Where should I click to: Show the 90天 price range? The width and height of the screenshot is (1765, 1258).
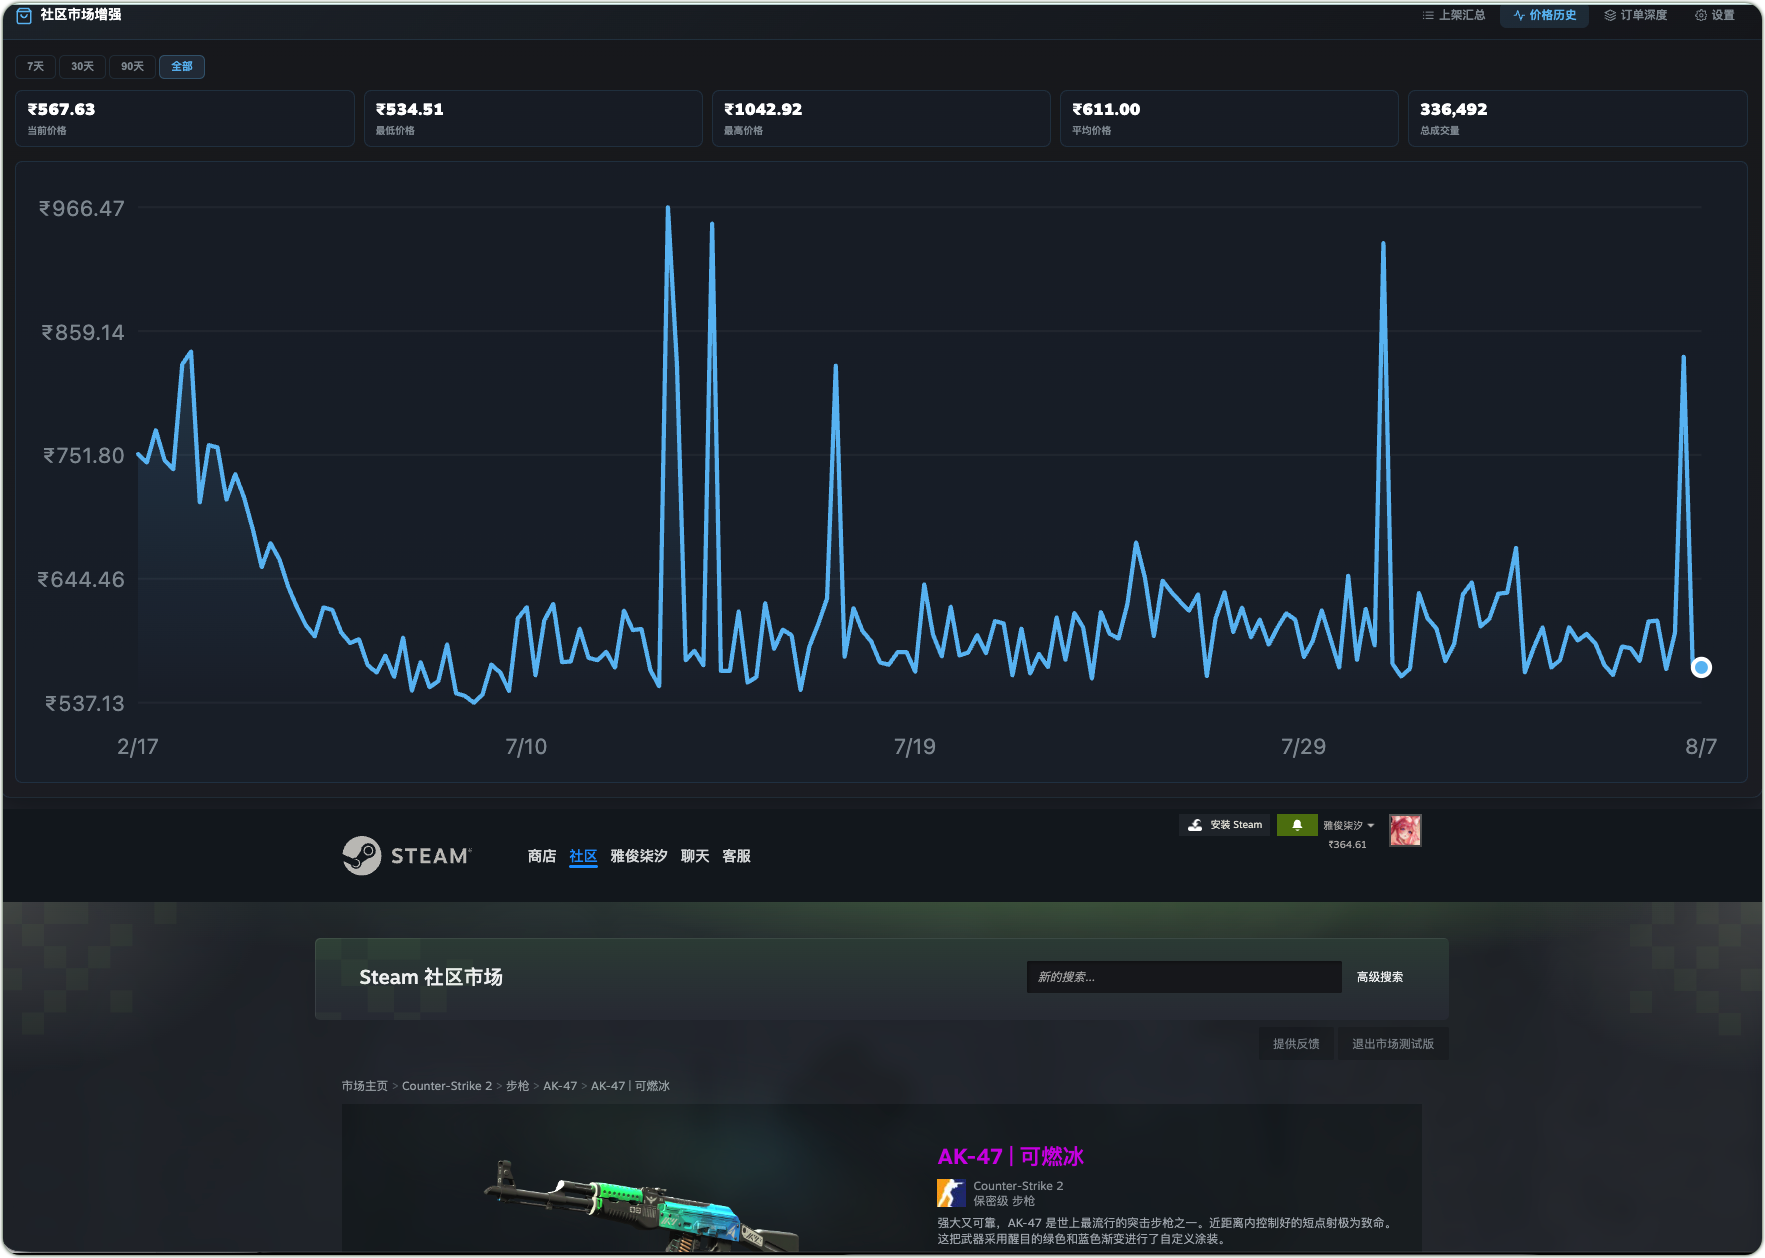tap(132, 66)
